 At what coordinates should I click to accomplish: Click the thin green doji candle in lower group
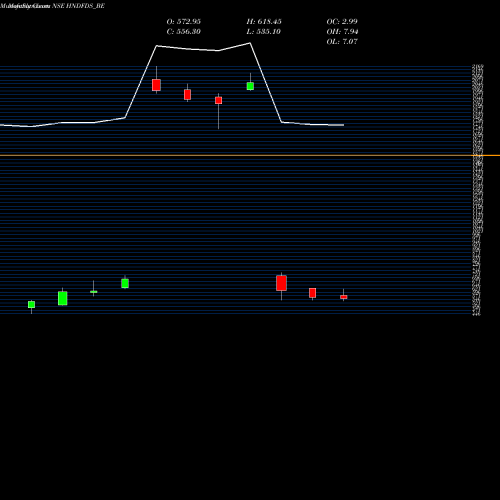pyautogui.click(x=94, y=292)
